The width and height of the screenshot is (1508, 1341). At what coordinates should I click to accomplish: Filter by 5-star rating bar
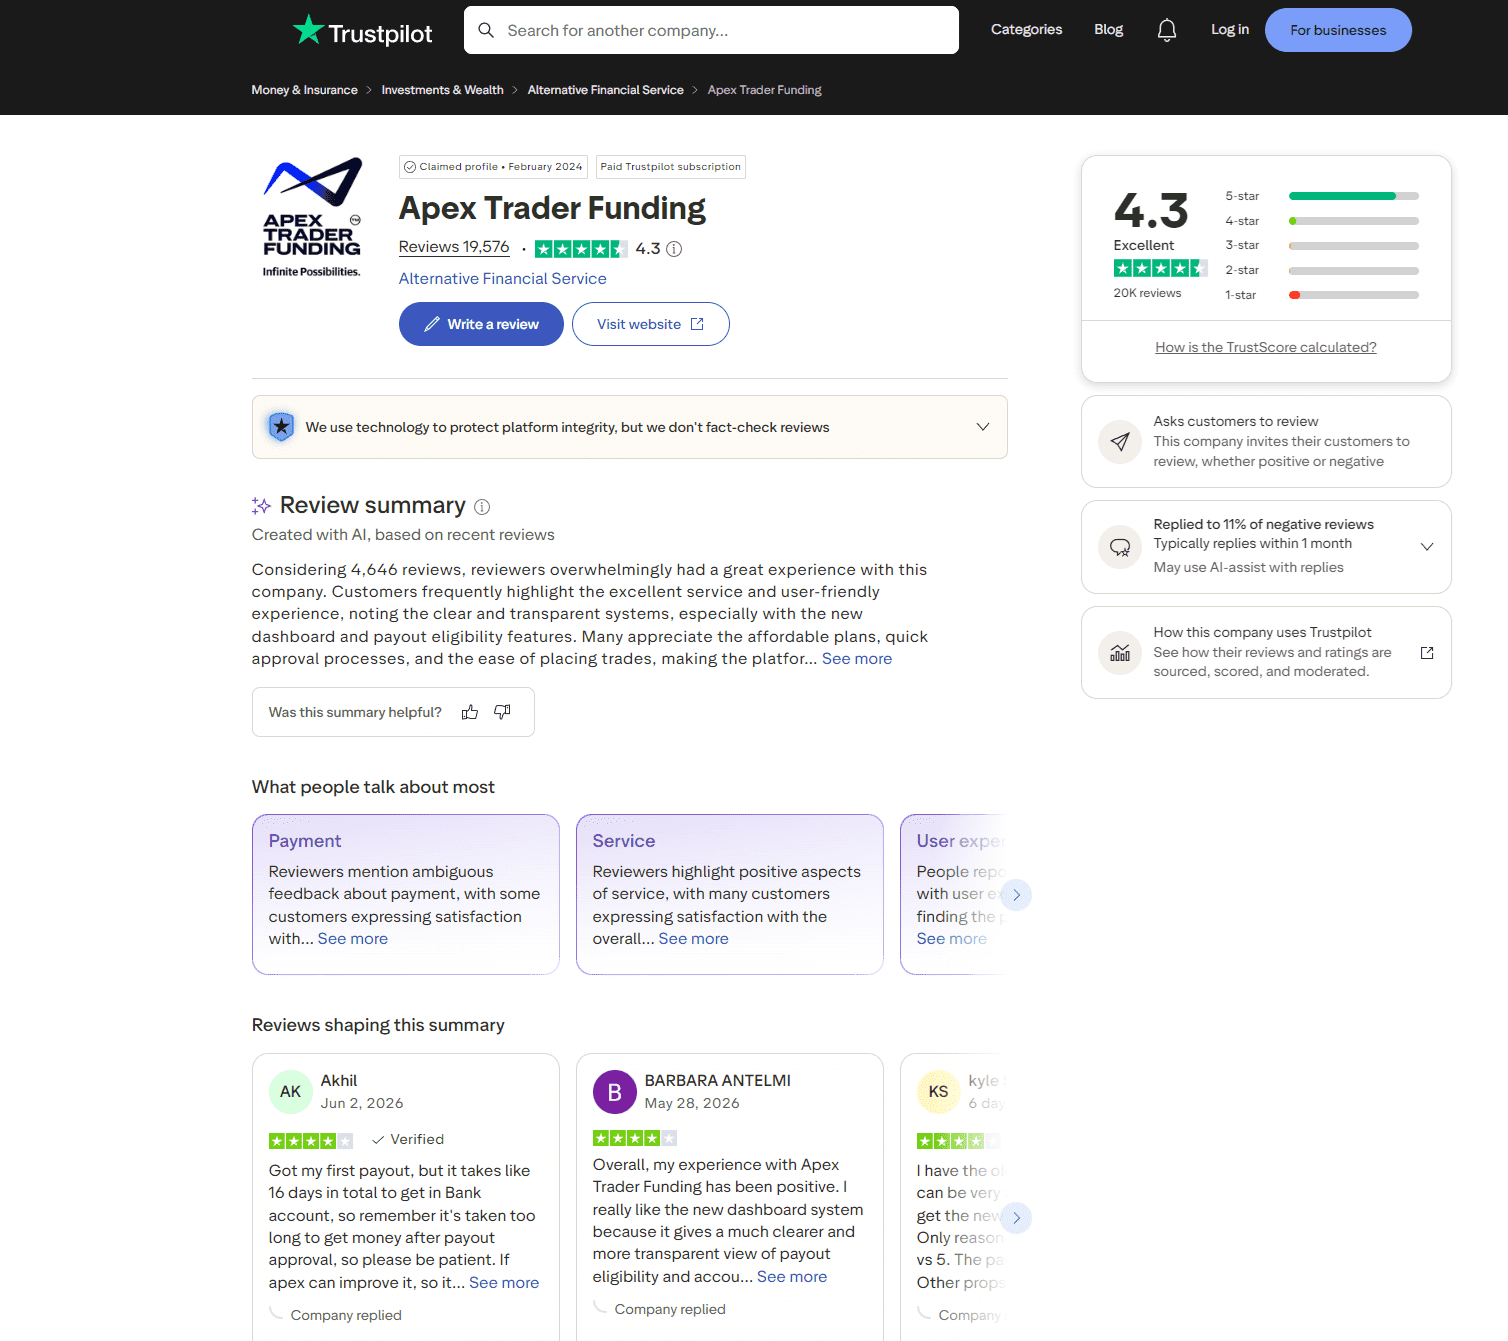tap(1322, 196)
